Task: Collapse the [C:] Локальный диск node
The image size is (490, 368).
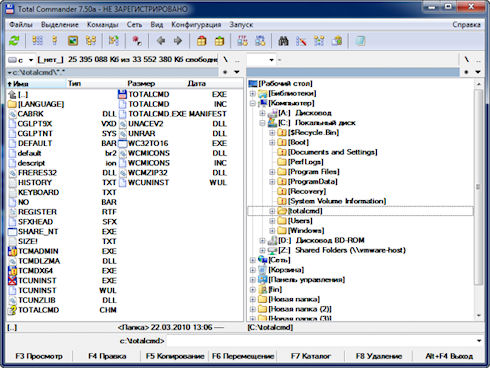Action: 263,123
